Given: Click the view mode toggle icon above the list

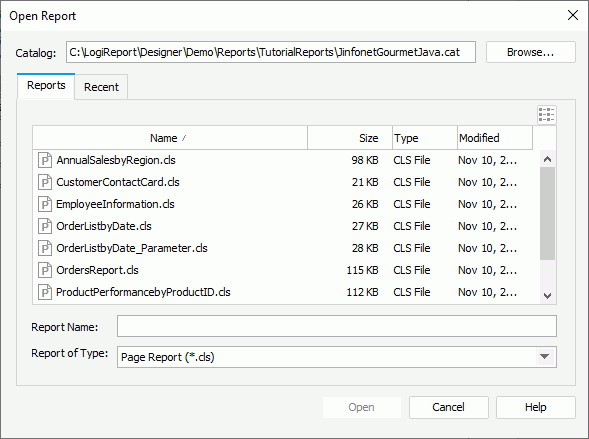Looking at the screenshot, I should coord(547,114).
